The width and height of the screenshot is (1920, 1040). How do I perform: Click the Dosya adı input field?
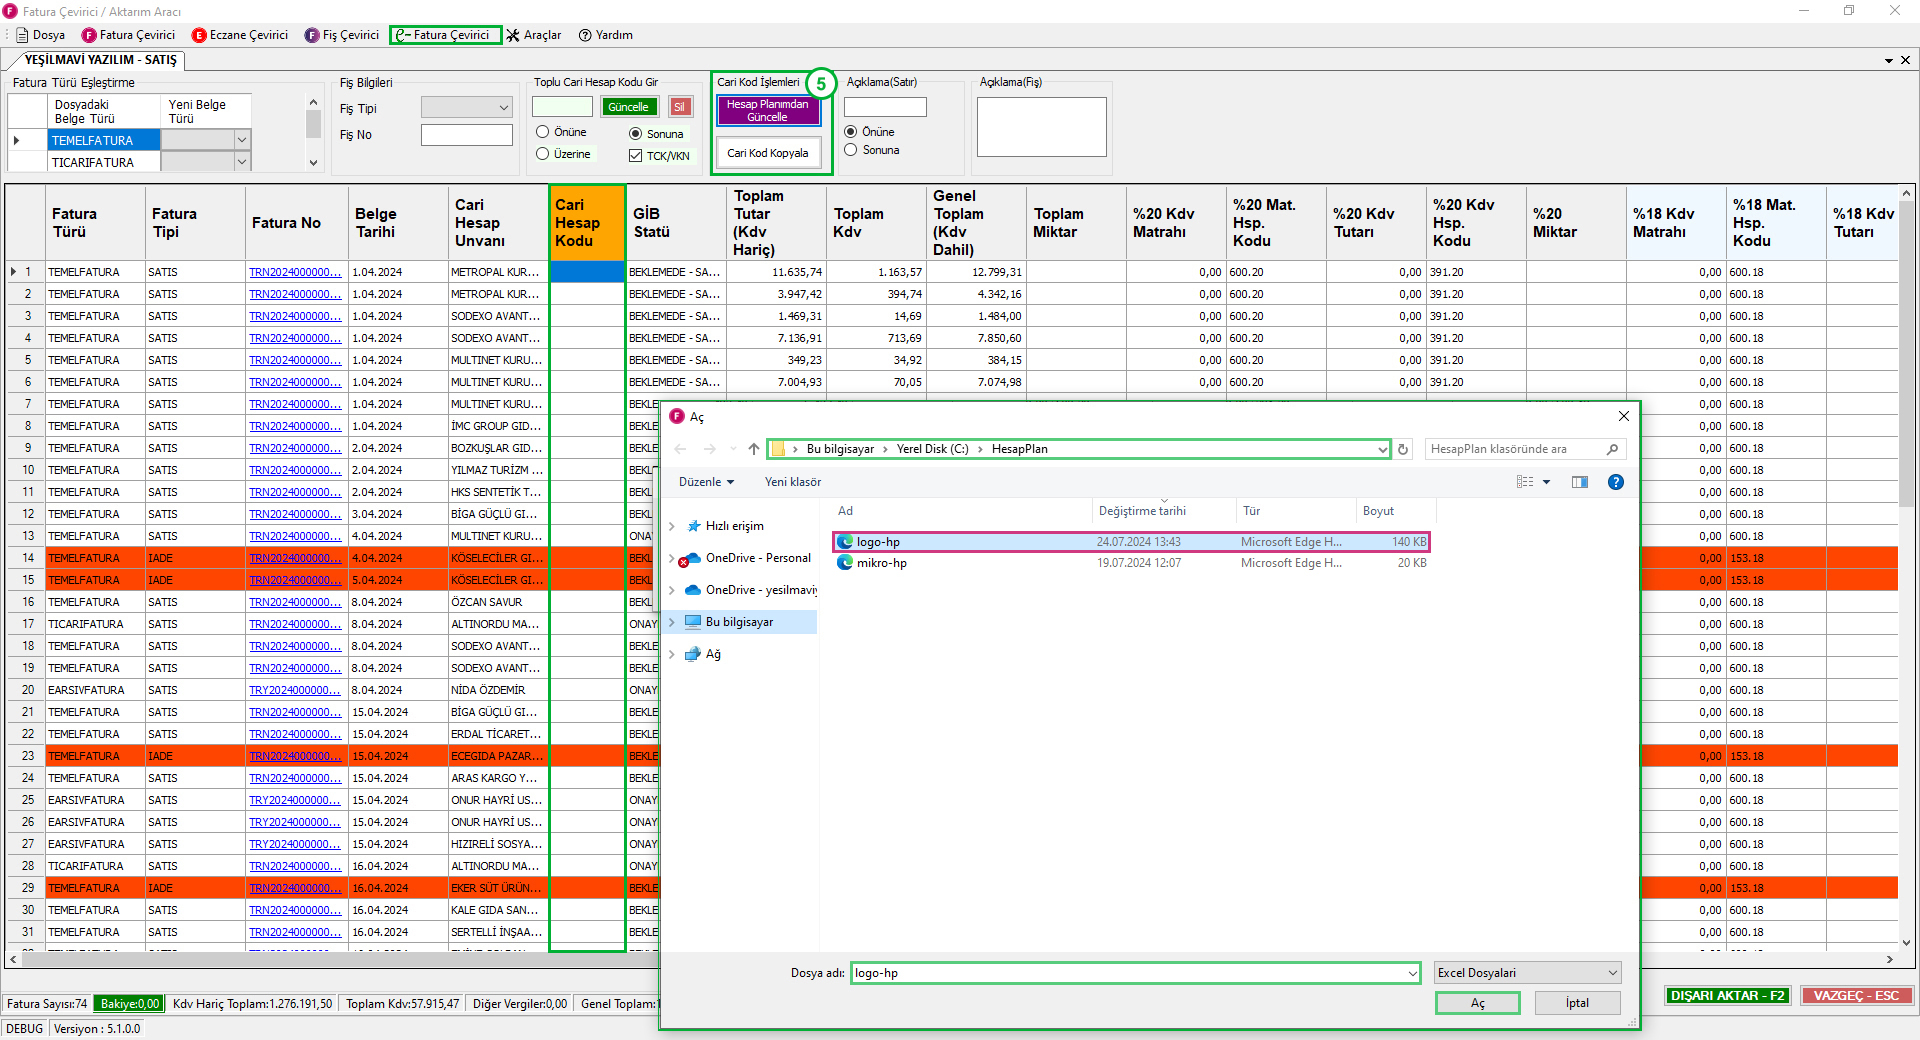1128,973
